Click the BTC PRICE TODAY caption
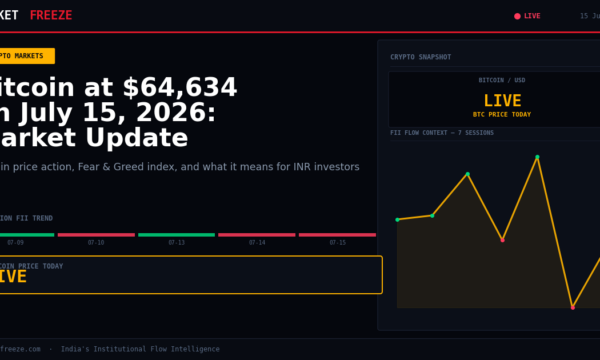This screenshot has width=600, height=360. 502,114
